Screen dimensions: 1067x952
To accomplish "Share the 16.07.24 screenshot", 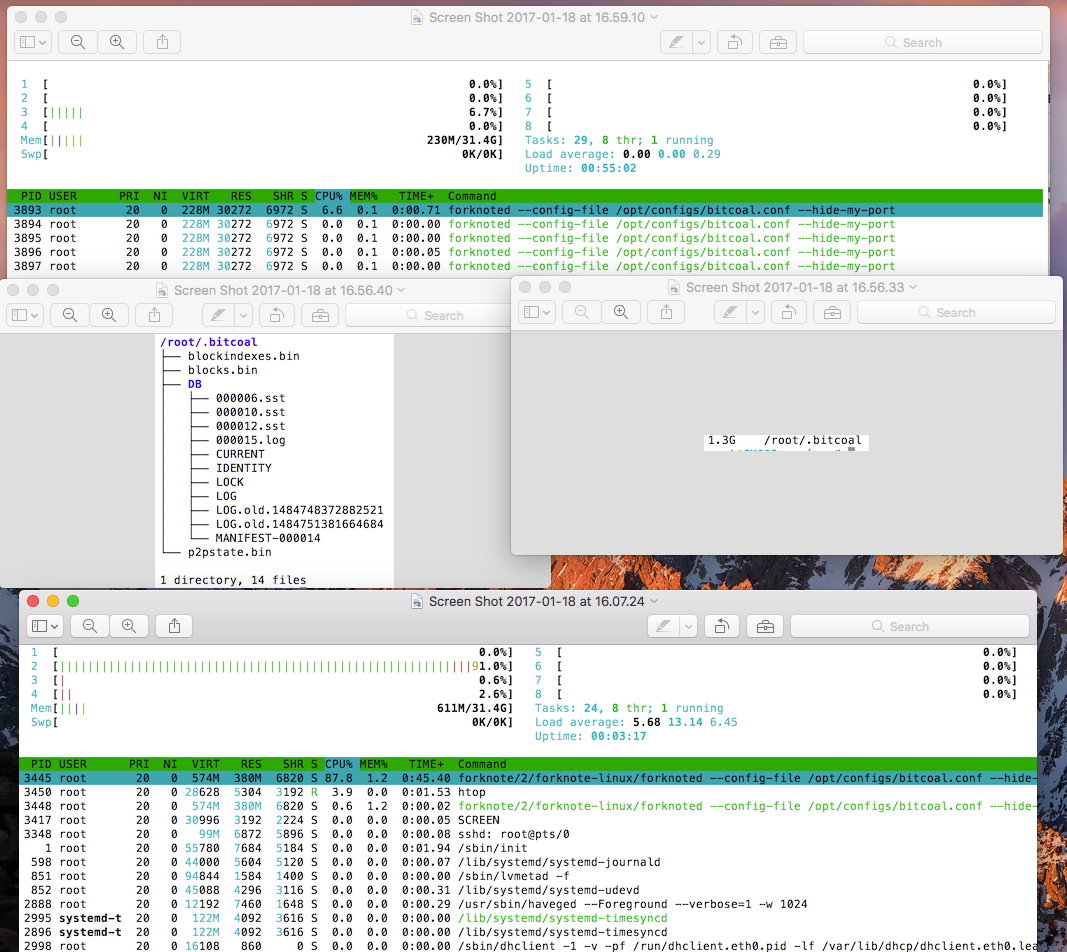I will tap(174, 626).
